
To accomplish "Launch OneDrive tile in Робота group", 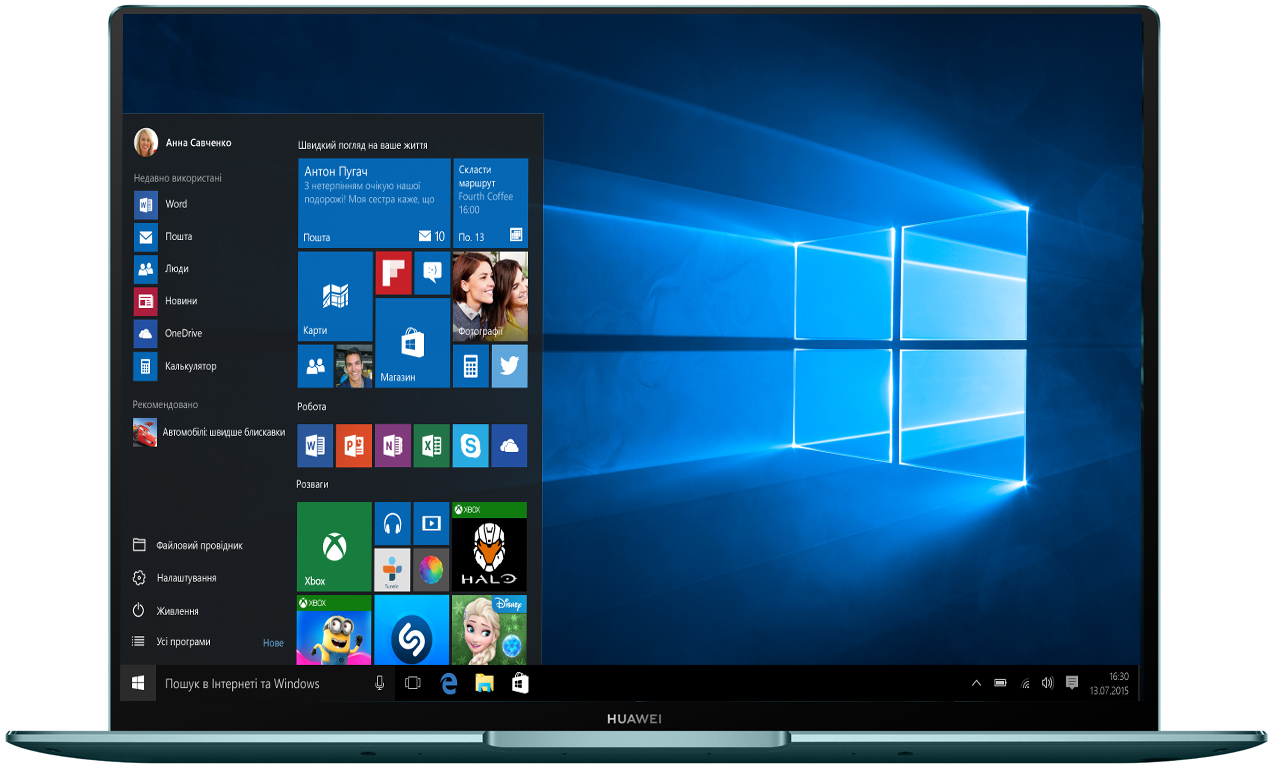I will point(509,445).
